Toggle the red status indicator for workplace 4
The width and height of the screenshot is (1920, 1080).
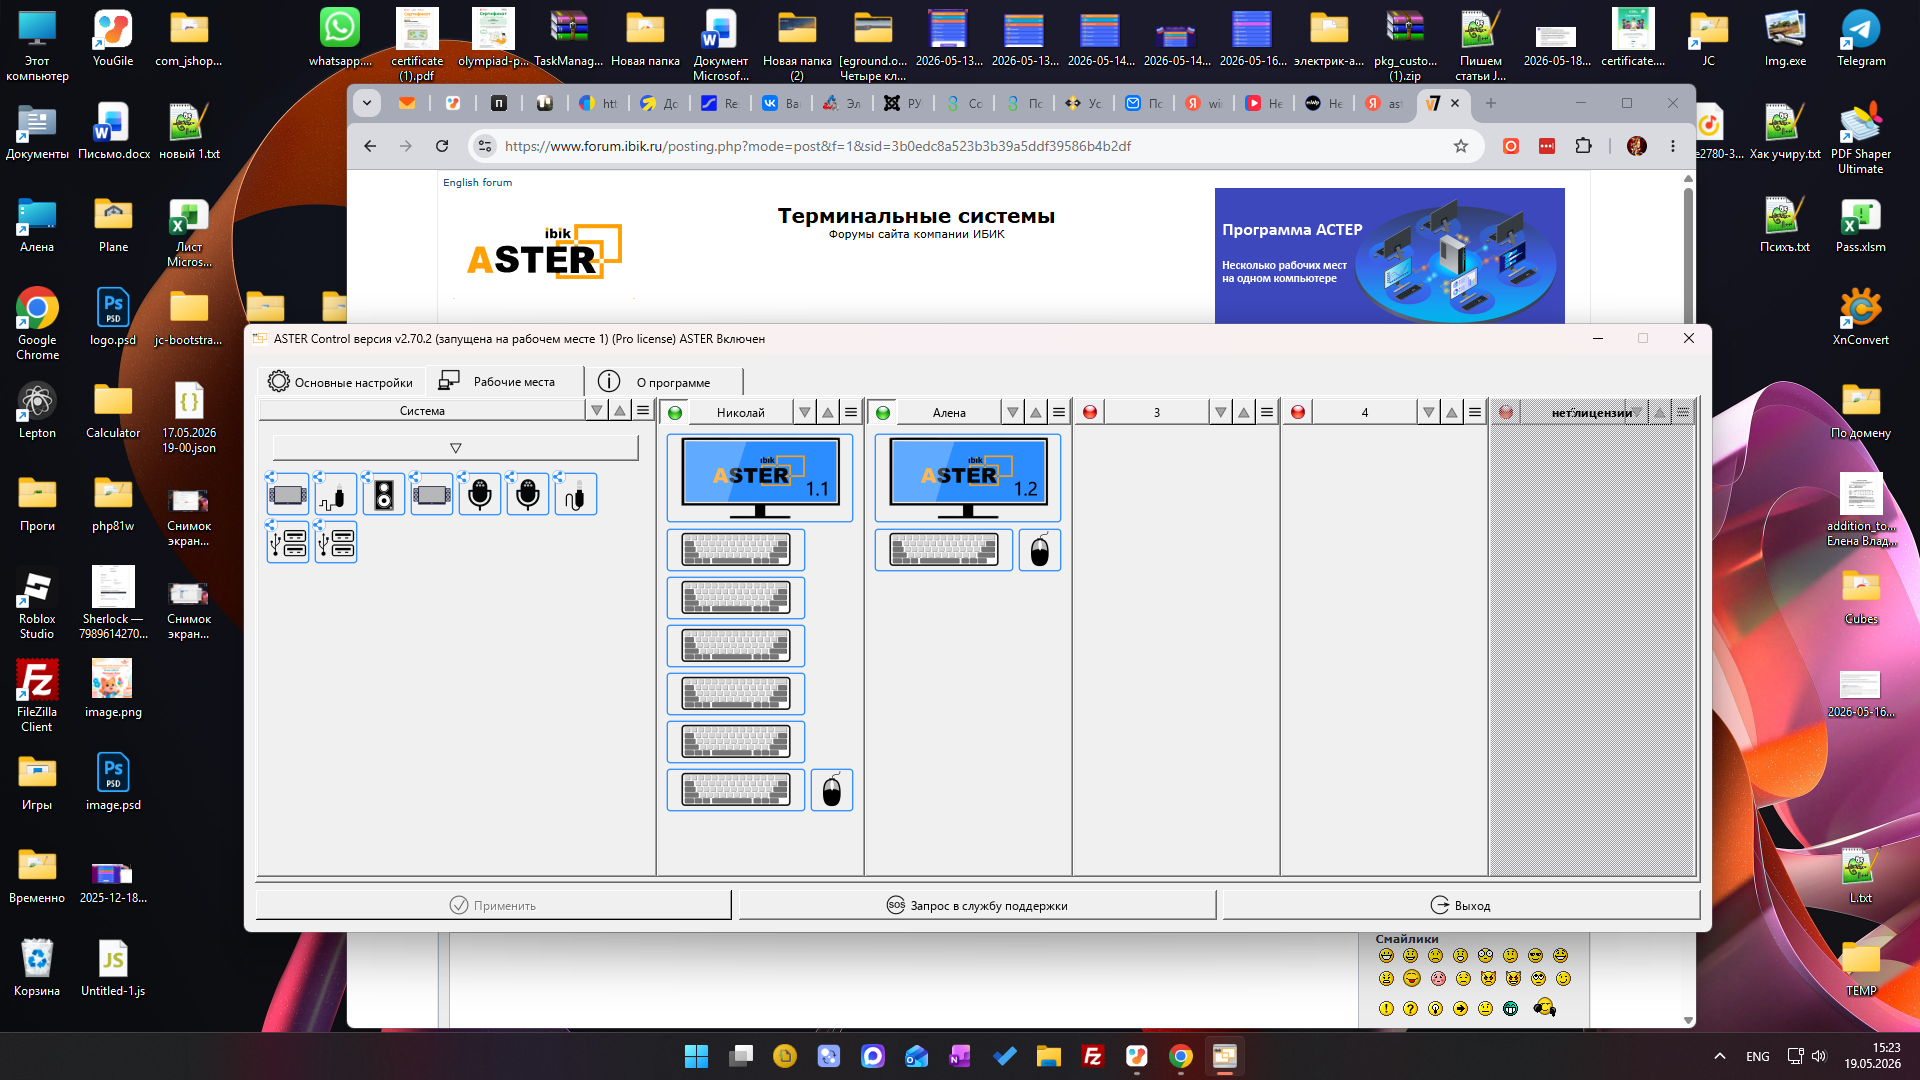1298,412
